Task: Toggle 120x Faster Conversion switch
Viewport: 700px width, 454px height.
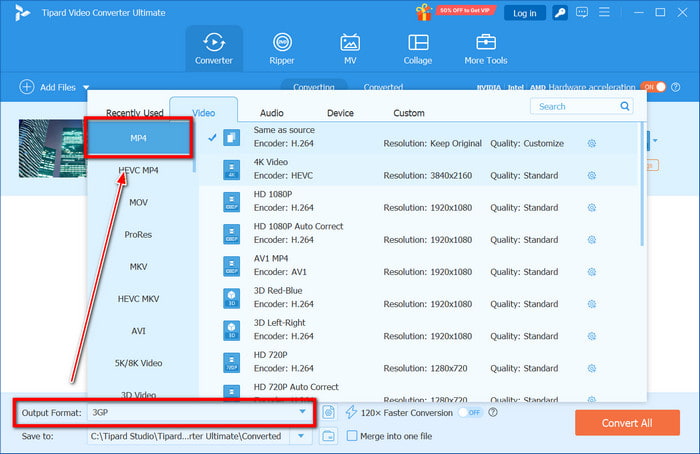Action: point(470,412)
